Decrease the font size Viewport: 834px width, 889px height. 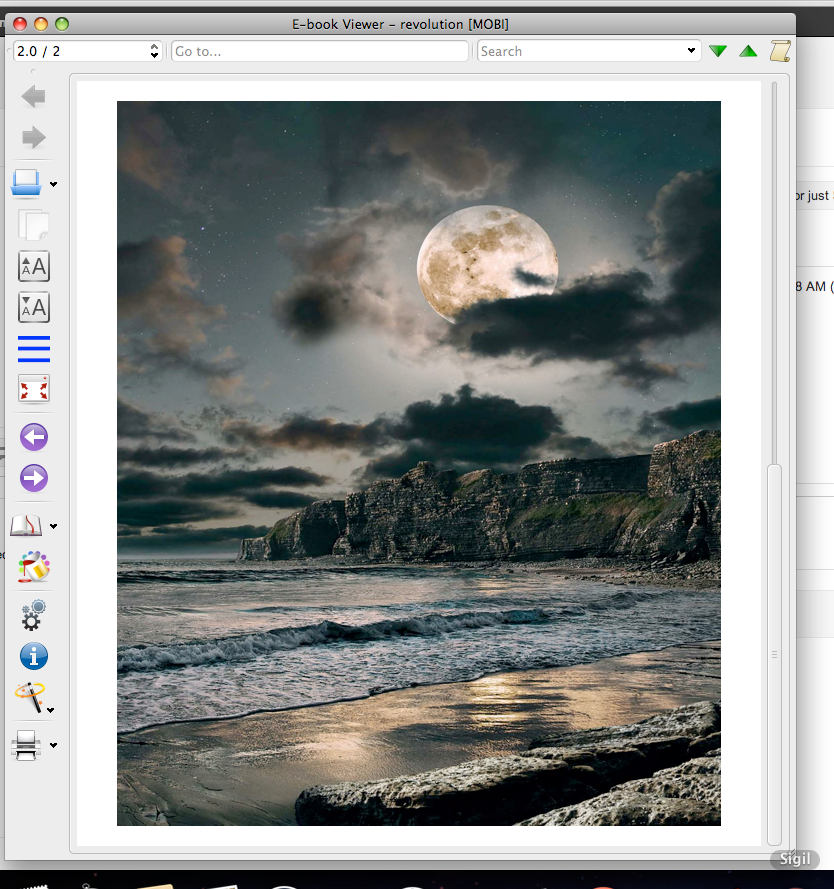33,307
